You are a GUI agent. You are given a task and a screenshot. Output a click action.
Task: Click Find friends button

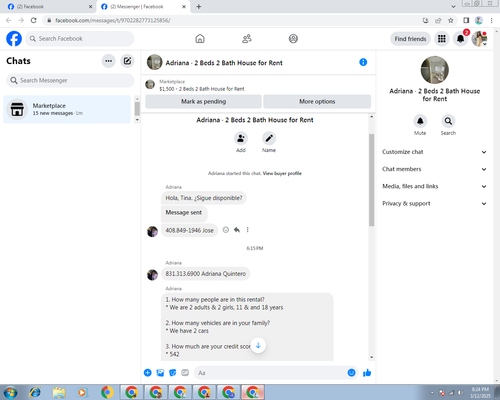(410, 39)
